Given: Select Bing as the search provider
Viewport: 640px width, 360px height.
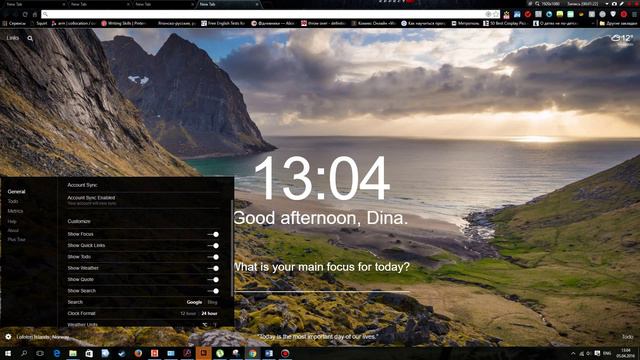Looking at the screenshot, I should coord(212,302).
